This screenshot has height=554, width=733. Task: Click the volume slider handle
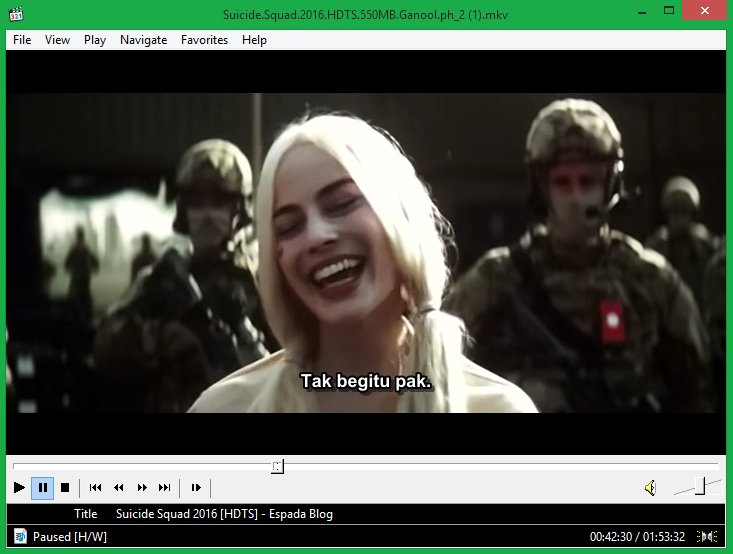700,486
